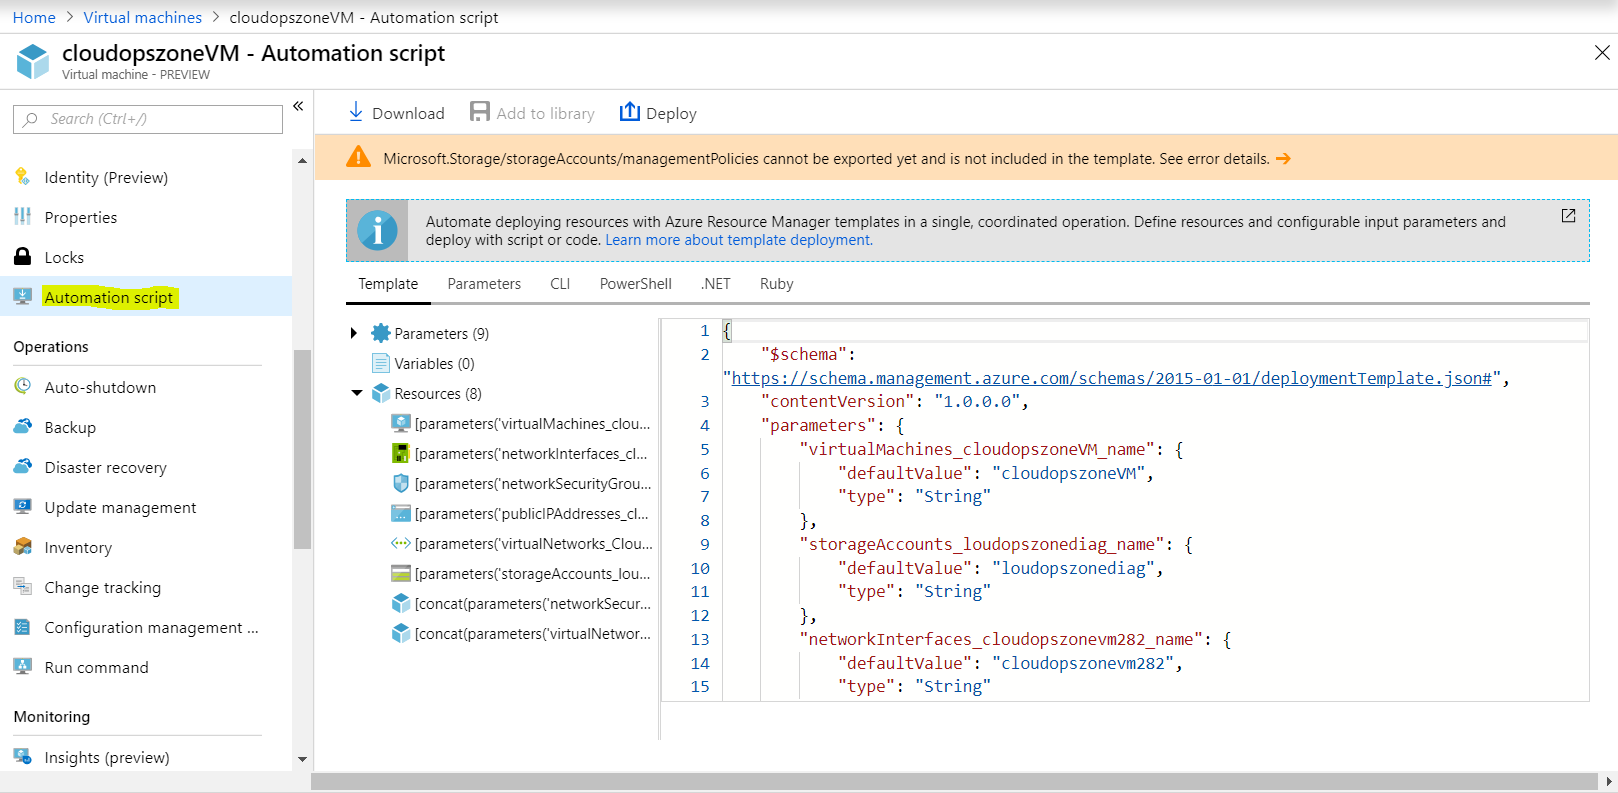This screenshot has height=793, width=1618.
Task: Click sidebar scrollbar down arrow
Action: pos(302,760)
